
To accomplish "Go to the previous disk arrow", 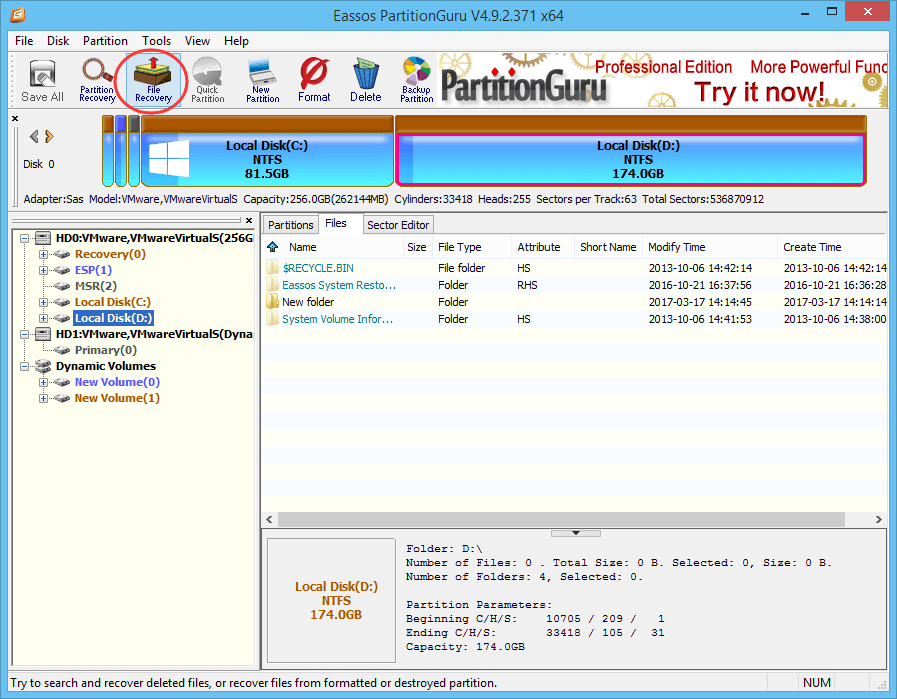I will coord(34,136).
